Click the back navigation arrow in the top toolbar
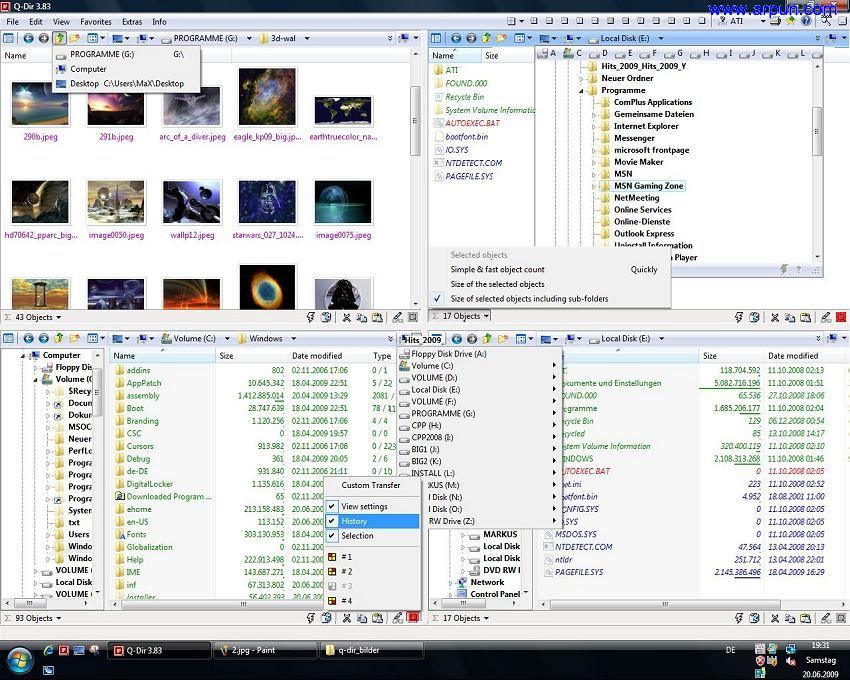The image size is (850, 680). [28, 38]
